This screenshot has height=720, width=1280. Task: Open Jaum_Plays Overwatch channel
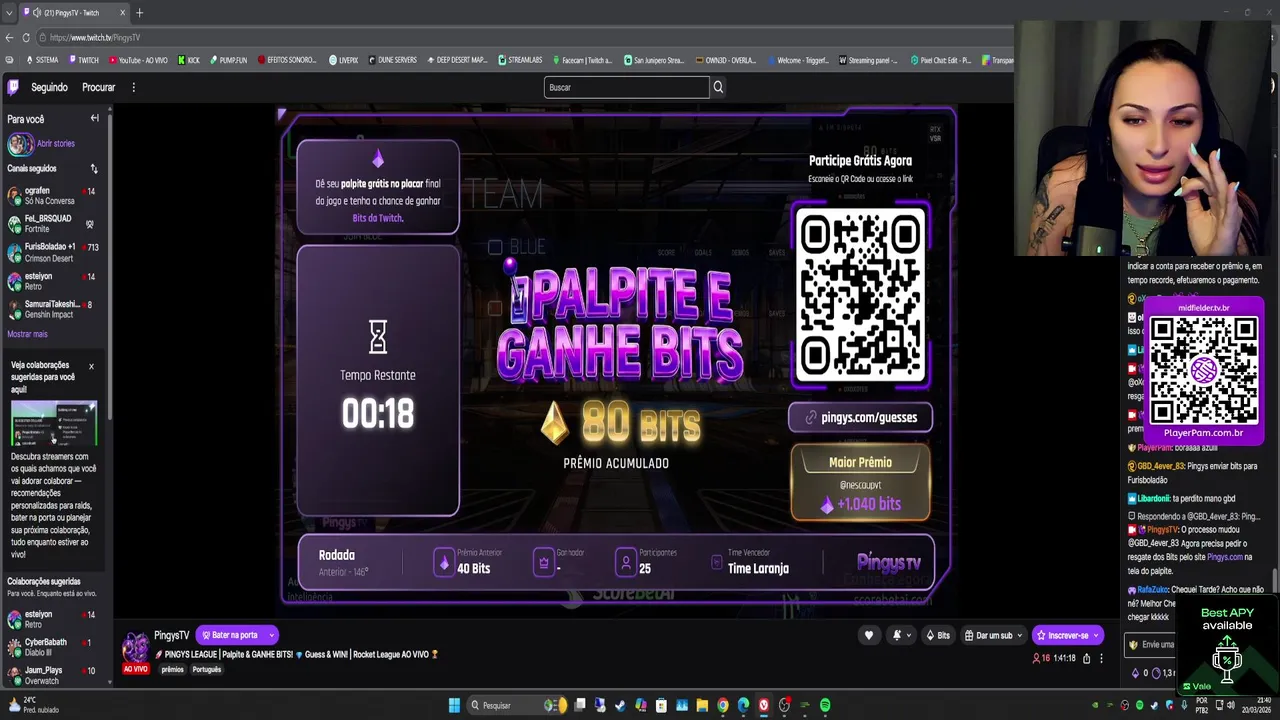[x=53, y=675]
